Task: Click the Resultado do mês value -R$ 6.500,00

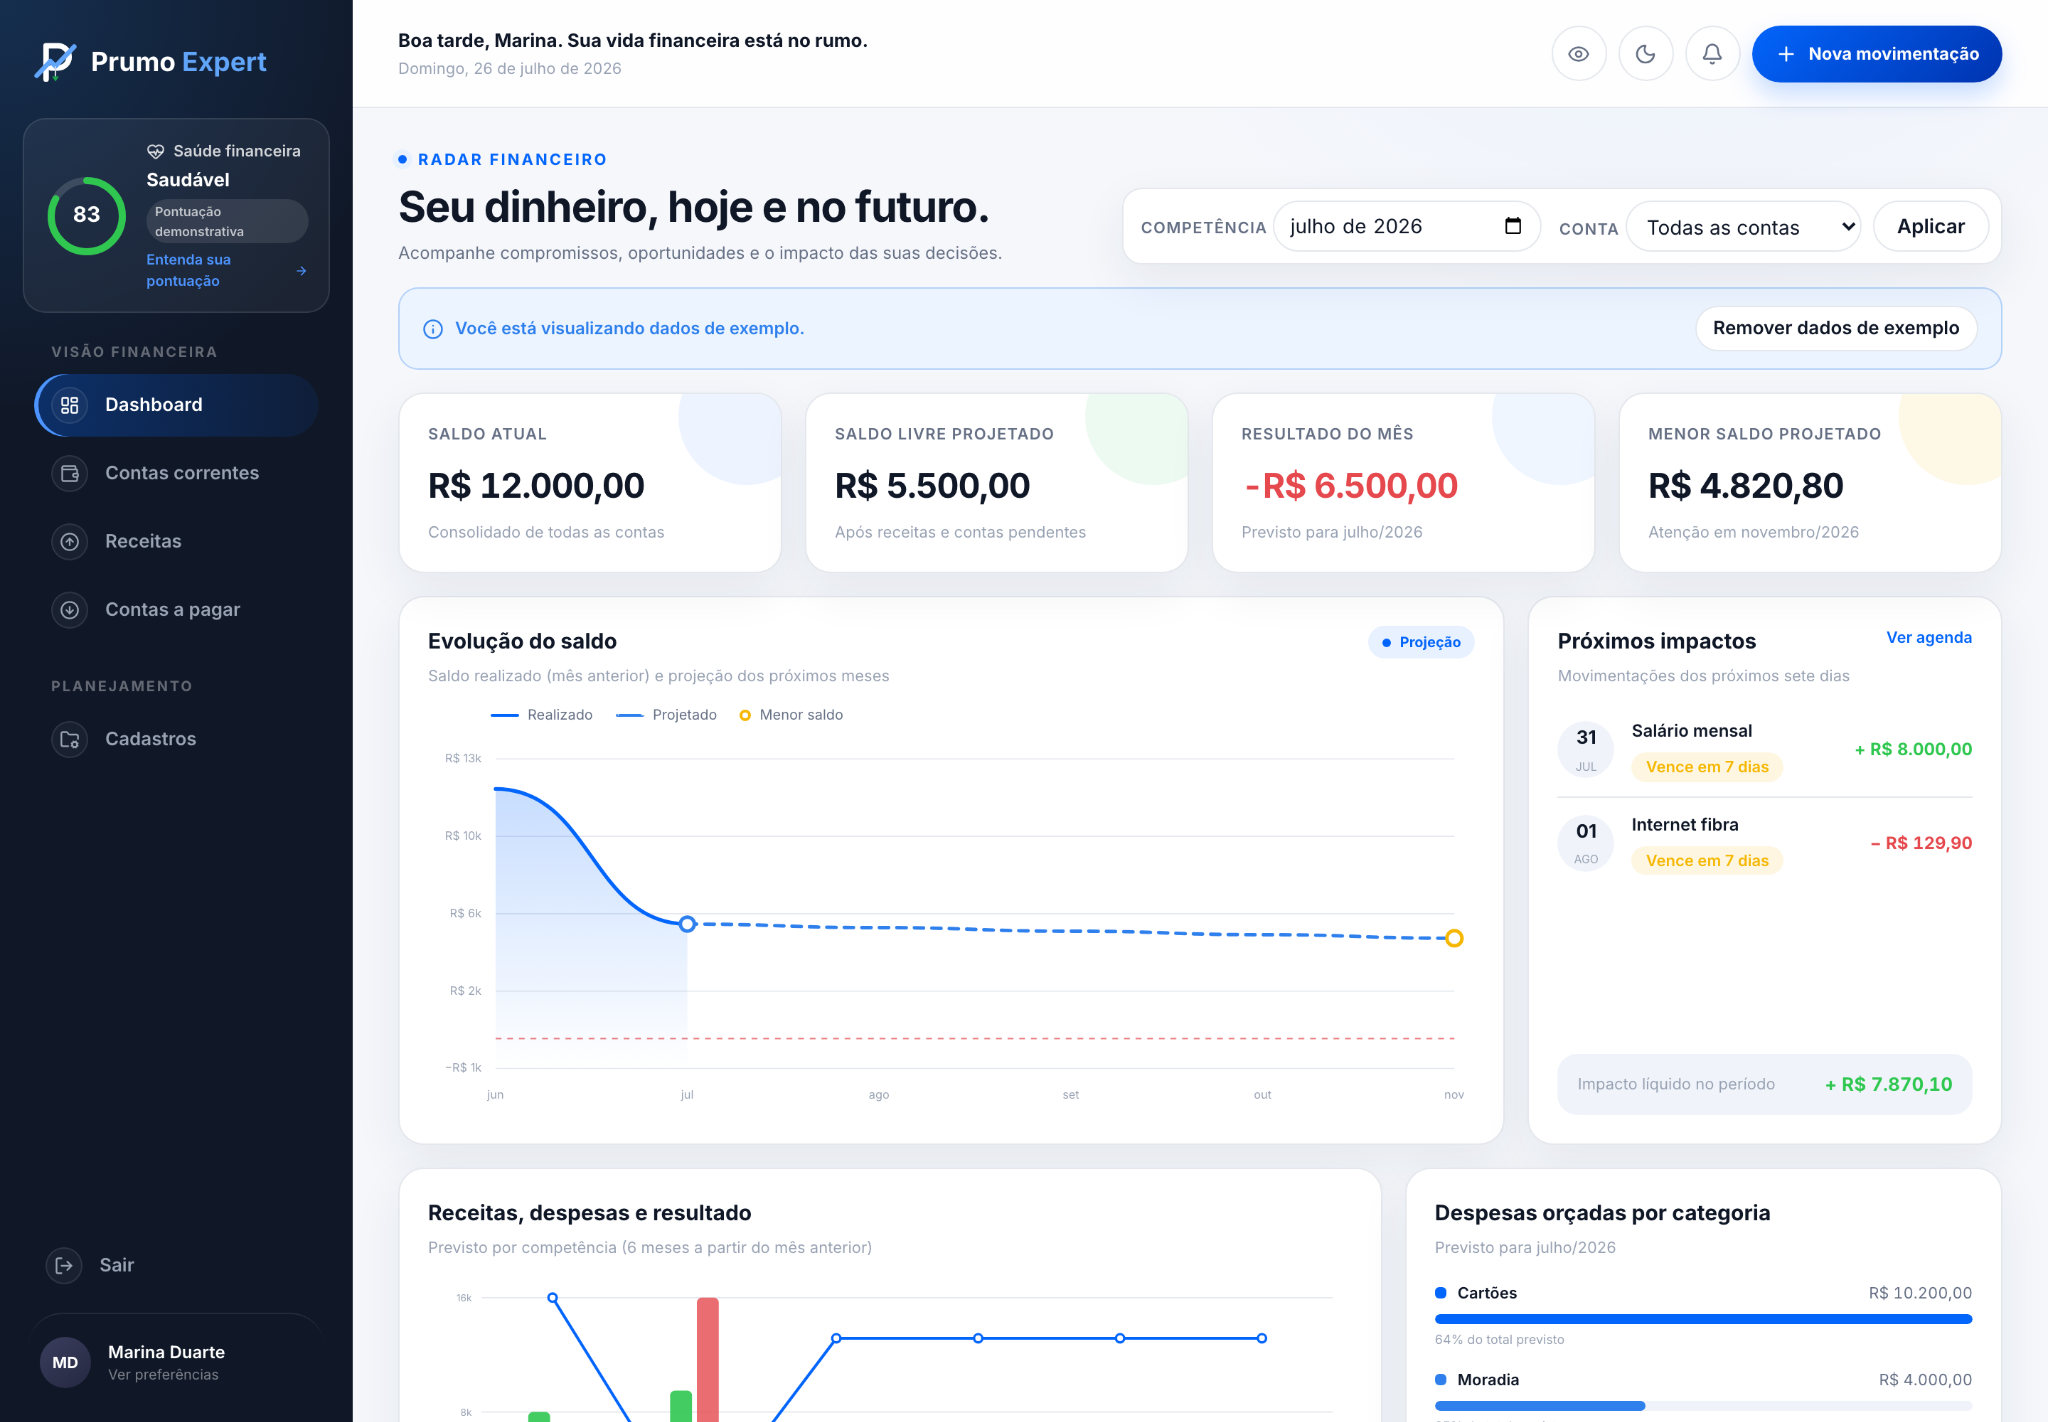Action: [x=1350, y=486]
